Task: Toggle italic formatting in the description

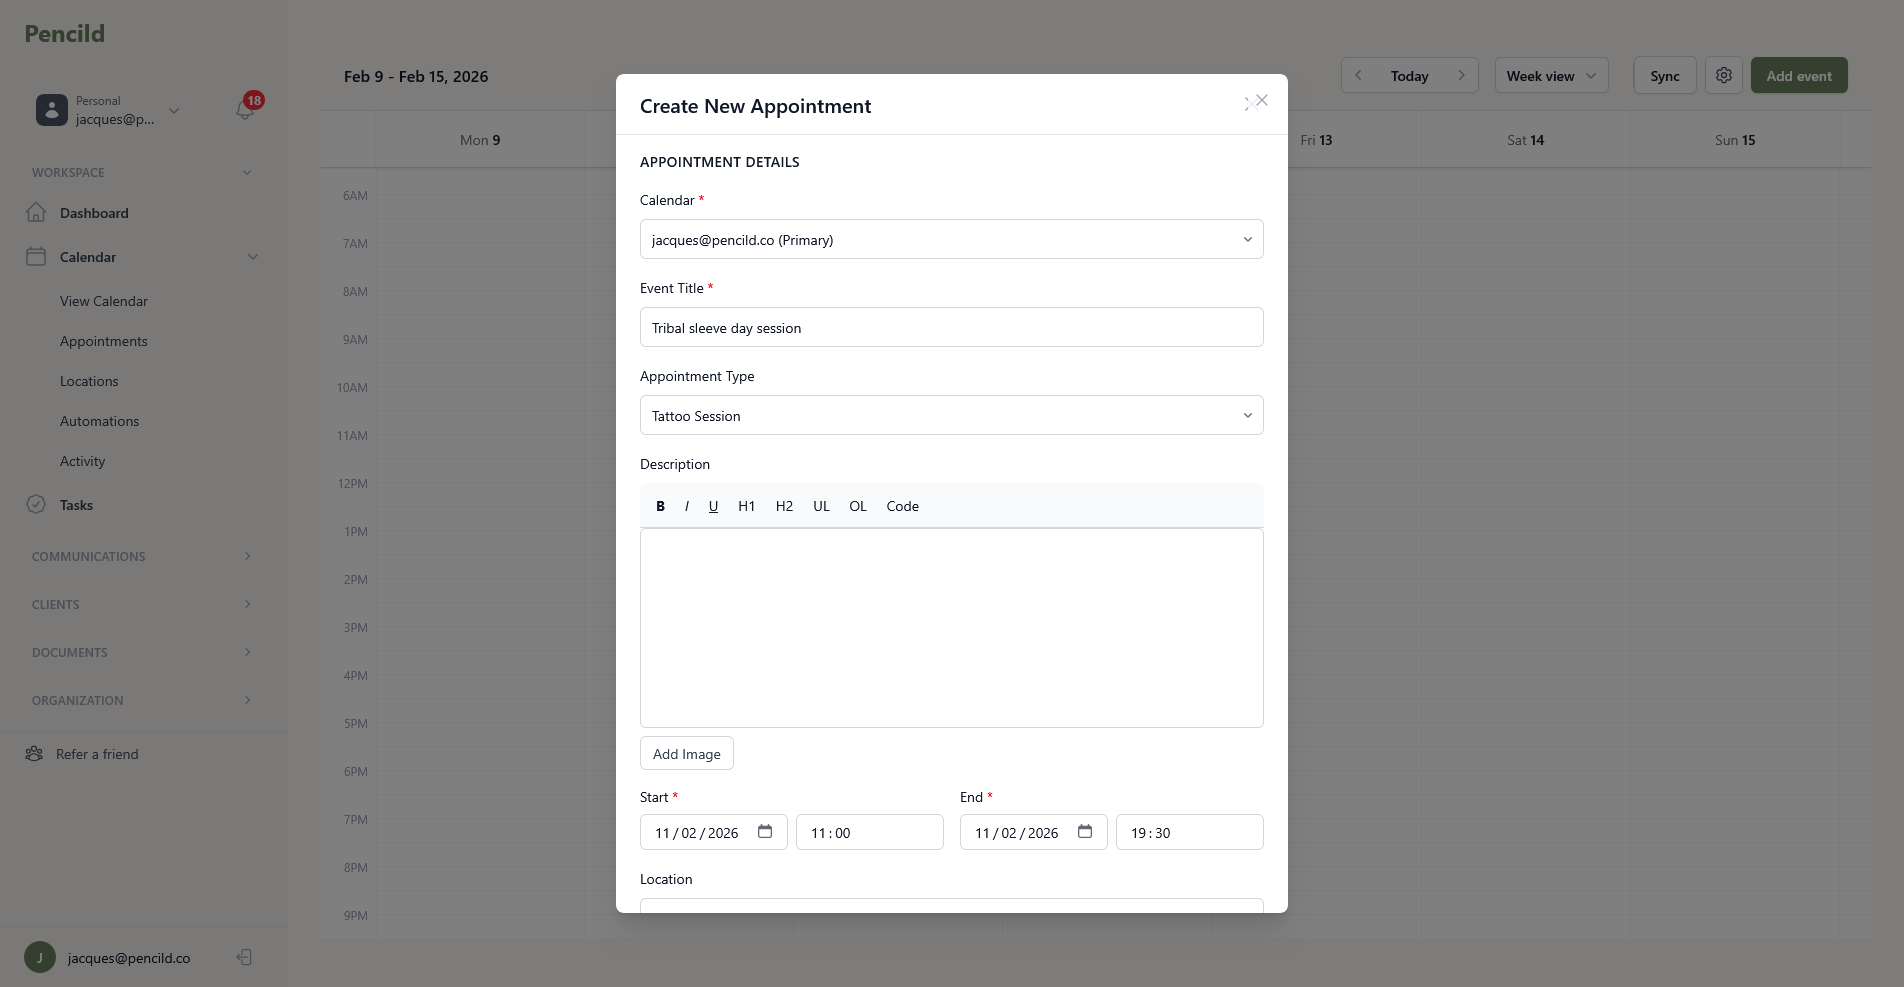Action: coord(687,506)
